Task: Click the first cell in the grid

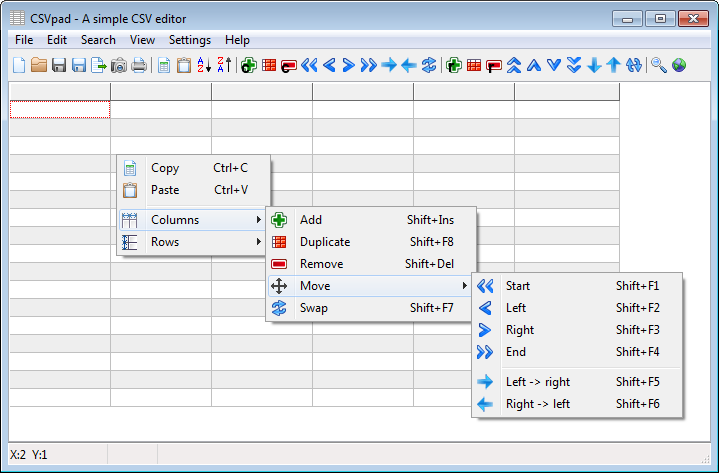Action: tap(60, 110)
